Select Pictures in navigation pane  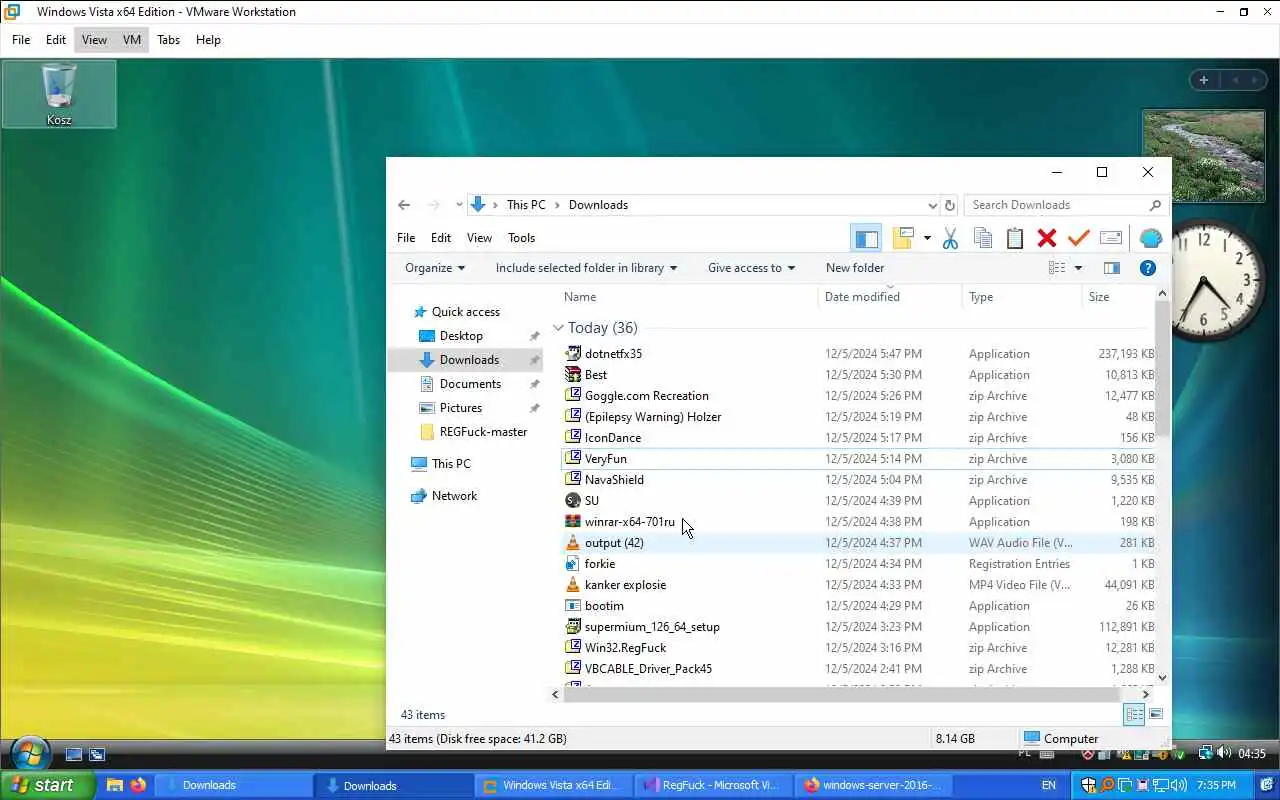click(x=460, y=408)
